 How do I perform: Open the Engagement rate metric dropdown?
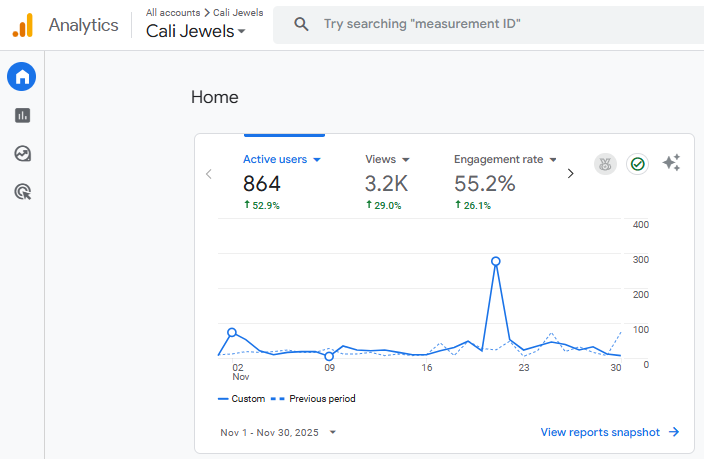click(505, 160)
